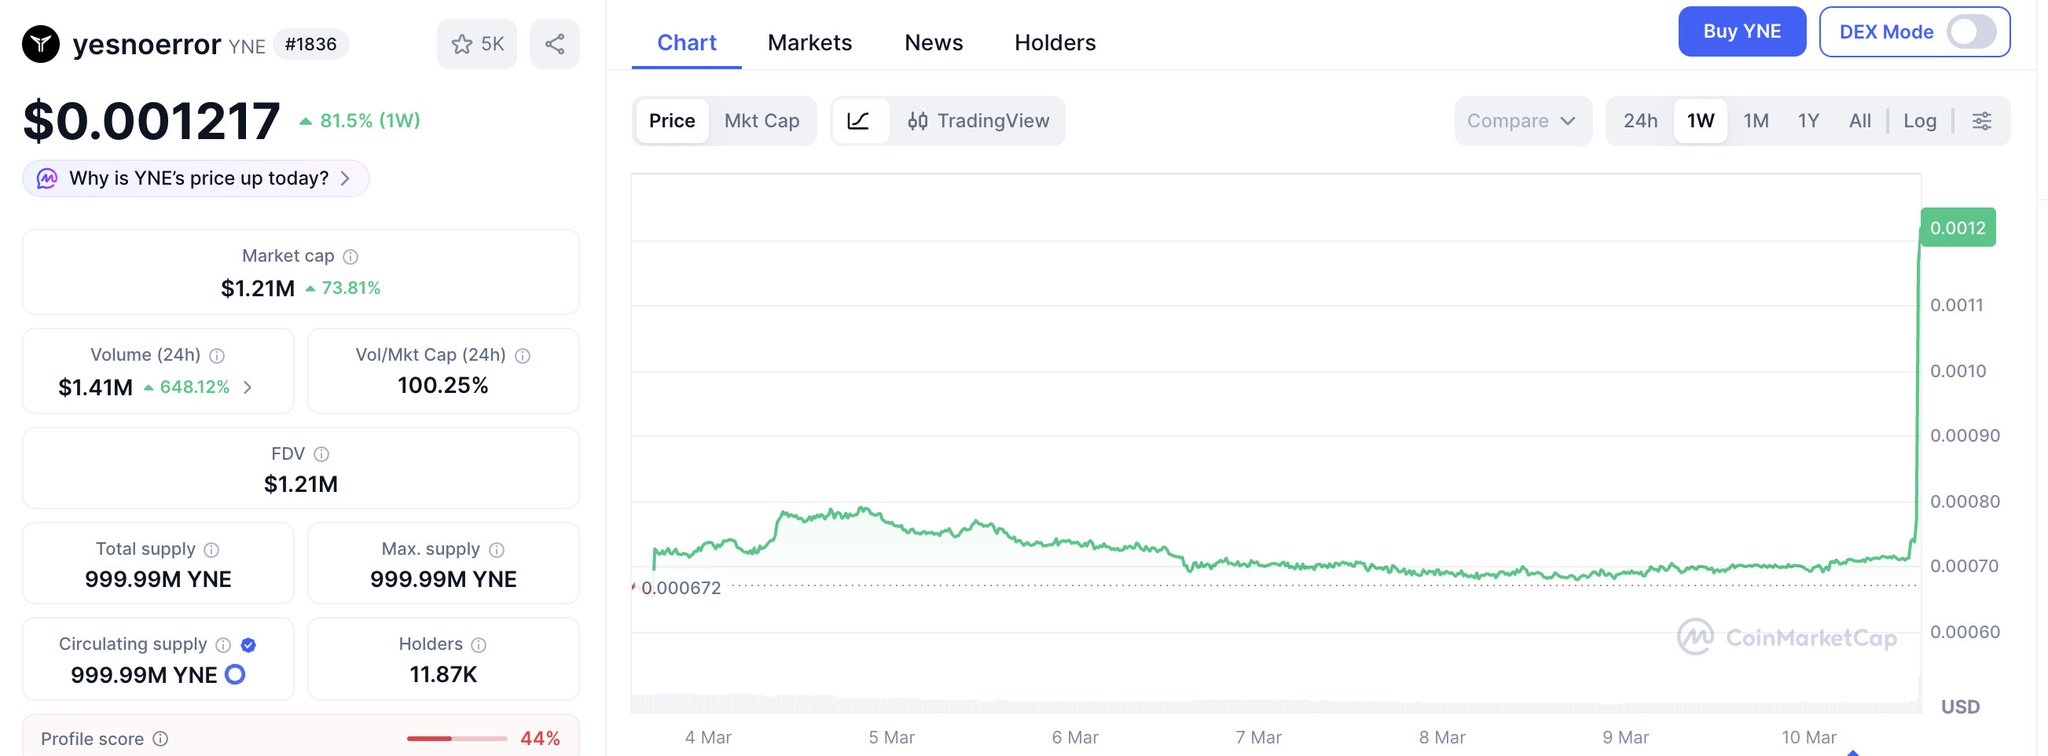Click the Profile score info icon
2048x756 pixels.
pos(161,739)
